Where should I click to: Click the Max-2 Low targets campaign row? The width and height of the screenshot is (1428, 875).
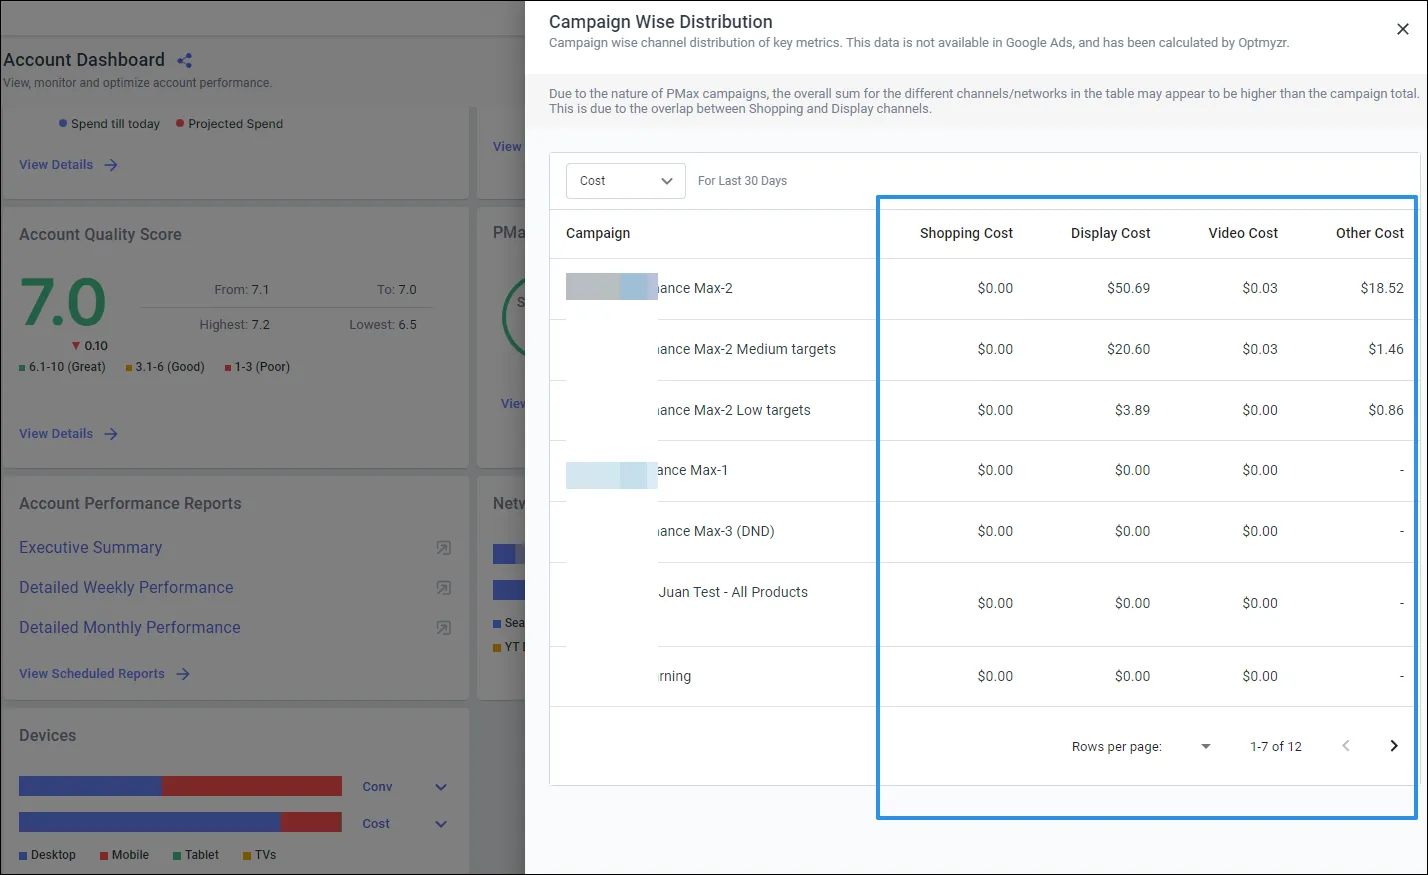coord(984,411)
